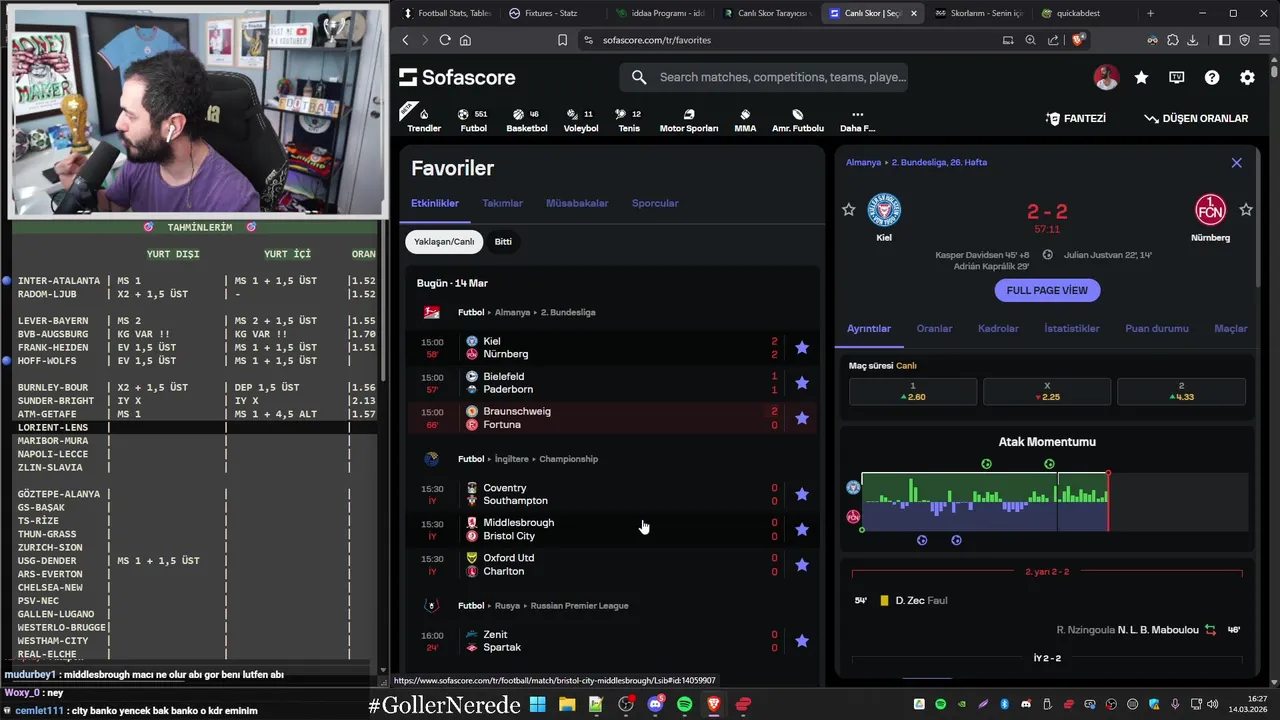1280x720 pixels.
Task: Click the FULL PAGE VIEW button
Action: 1047,290
